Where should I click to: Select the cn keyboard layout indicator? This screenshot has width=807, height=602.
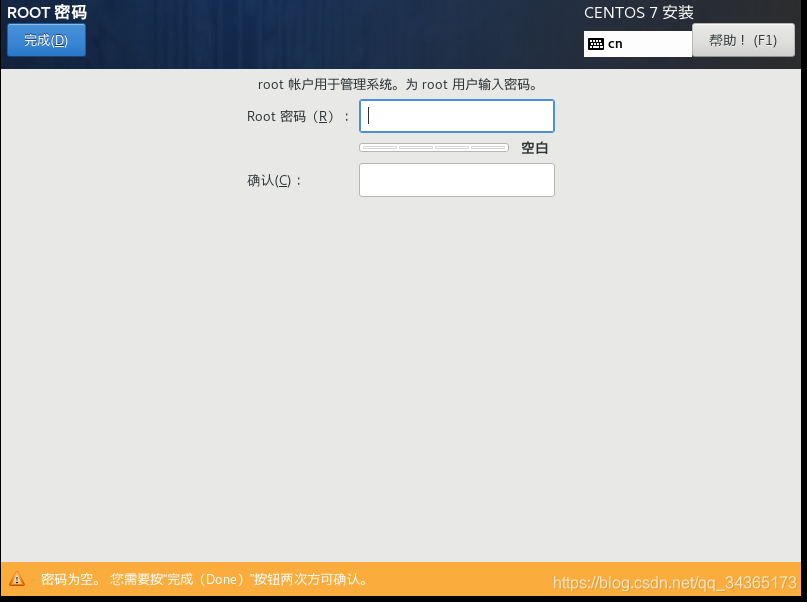(x=638, y=44)
